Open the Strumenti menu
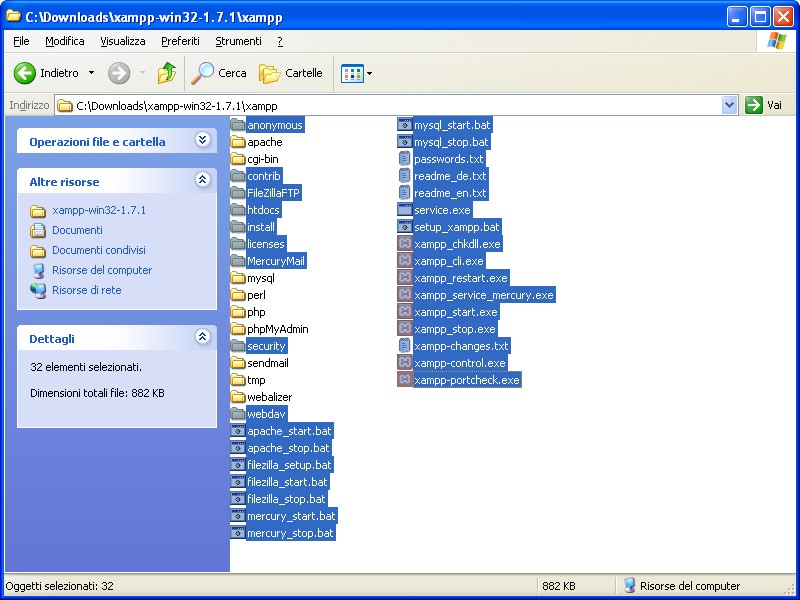This screenshot has height=600, width=800. tap(238, 41)
